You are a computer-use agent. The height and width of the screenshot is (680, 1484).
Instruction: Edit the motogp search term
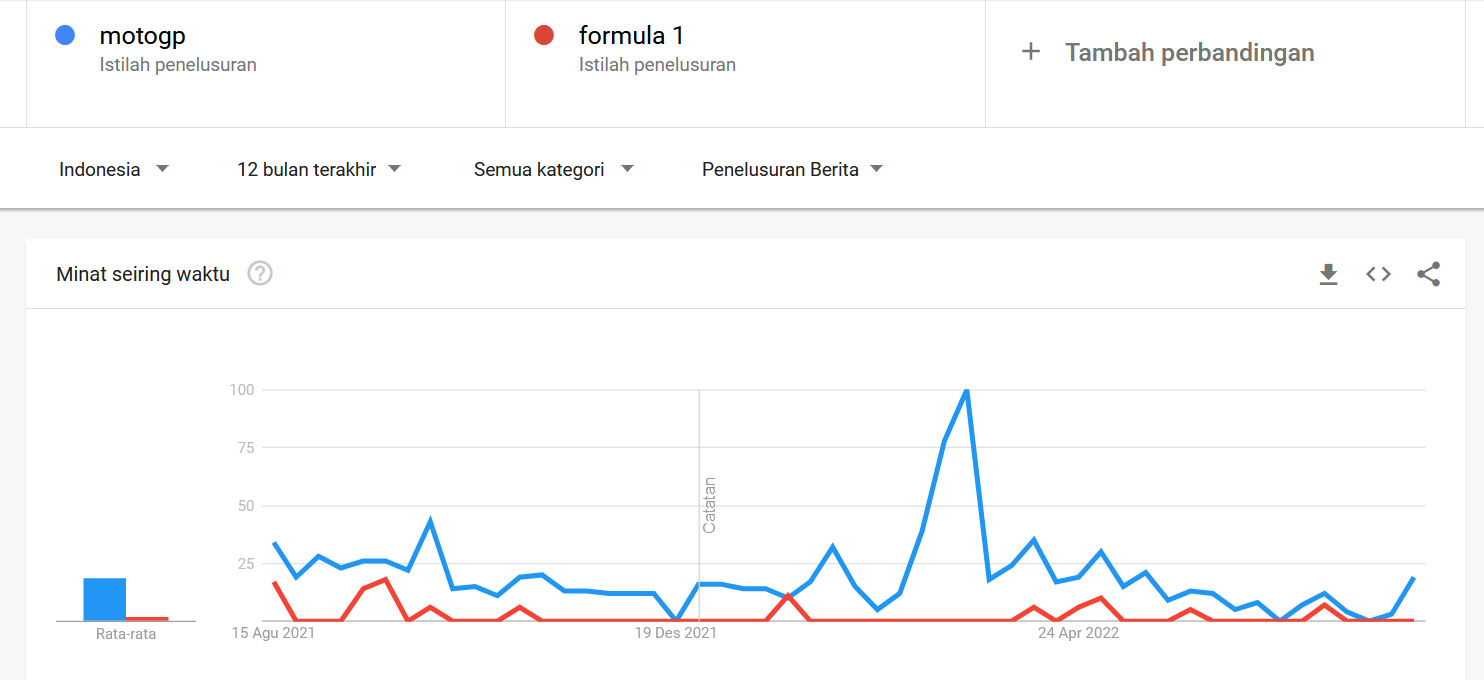pos(142,36)
